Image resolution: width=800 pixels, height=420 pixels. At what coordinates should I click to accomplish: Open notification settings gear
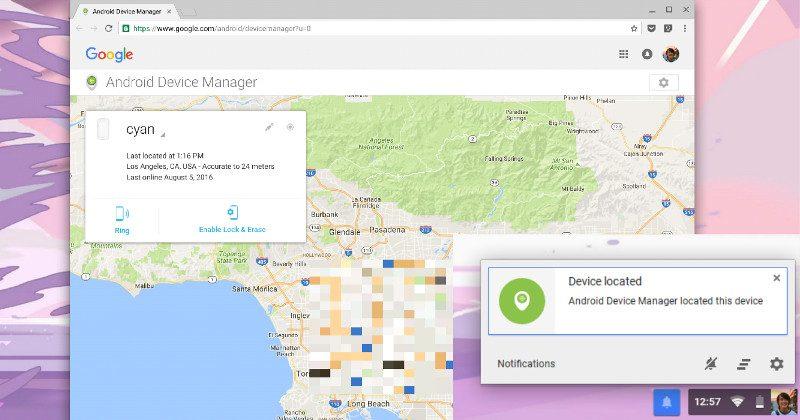(776, 364)
